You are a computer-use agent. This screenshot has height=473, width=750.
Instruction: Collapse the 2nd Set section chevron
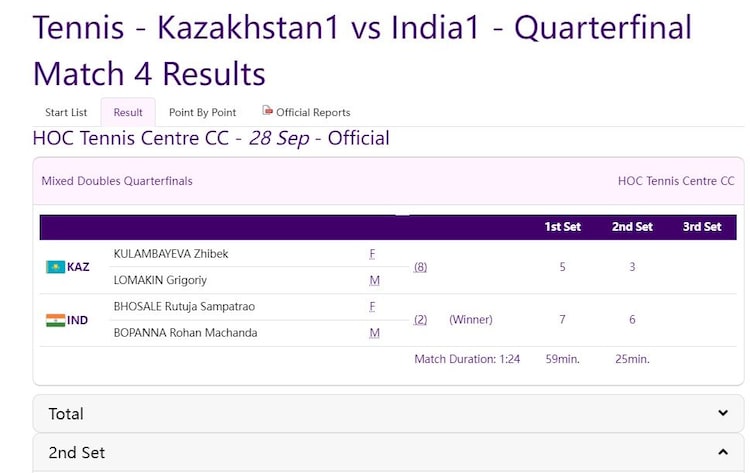coord(723,452)
